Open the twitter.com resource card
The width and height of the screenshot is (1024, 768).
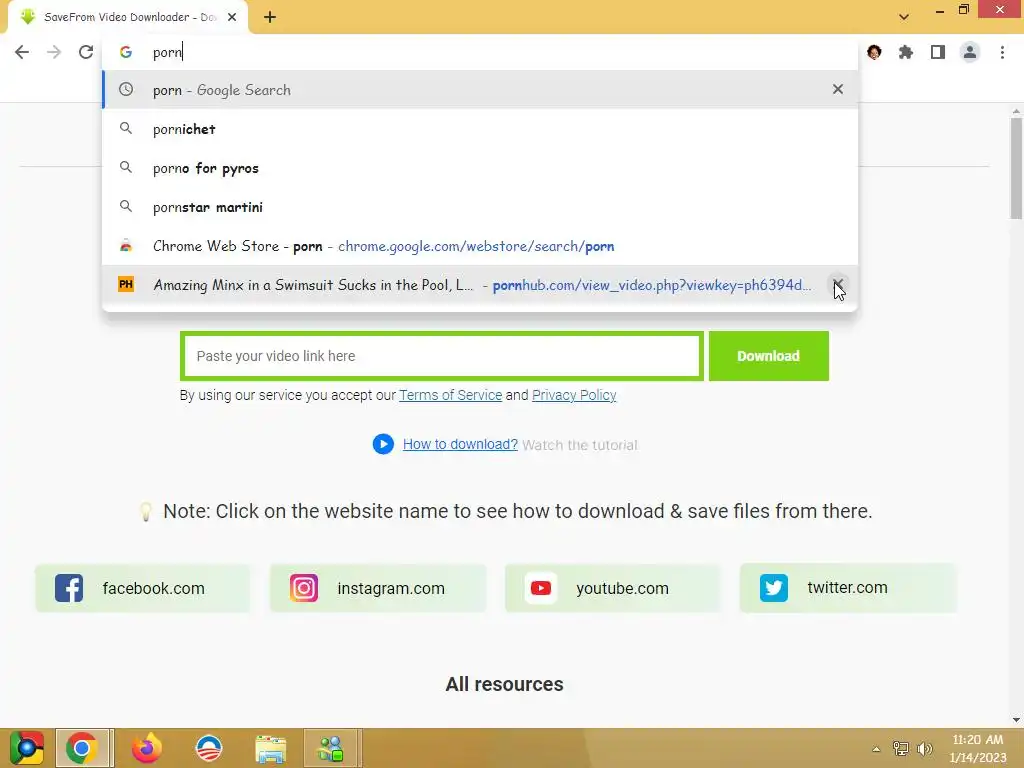tap(848, 588)
